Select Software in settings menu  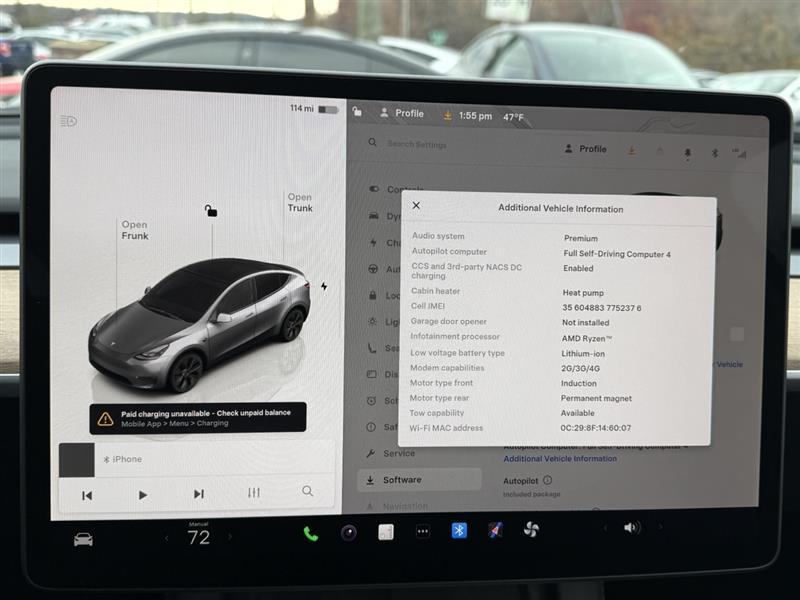[x=402, y=480]
